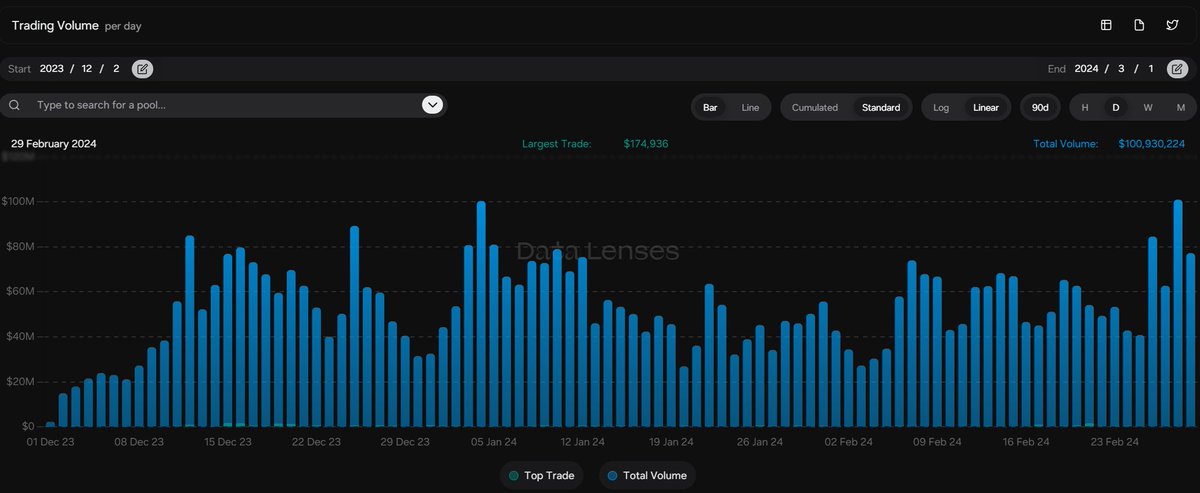Click the $100M y-axis label

click(19, 201)
